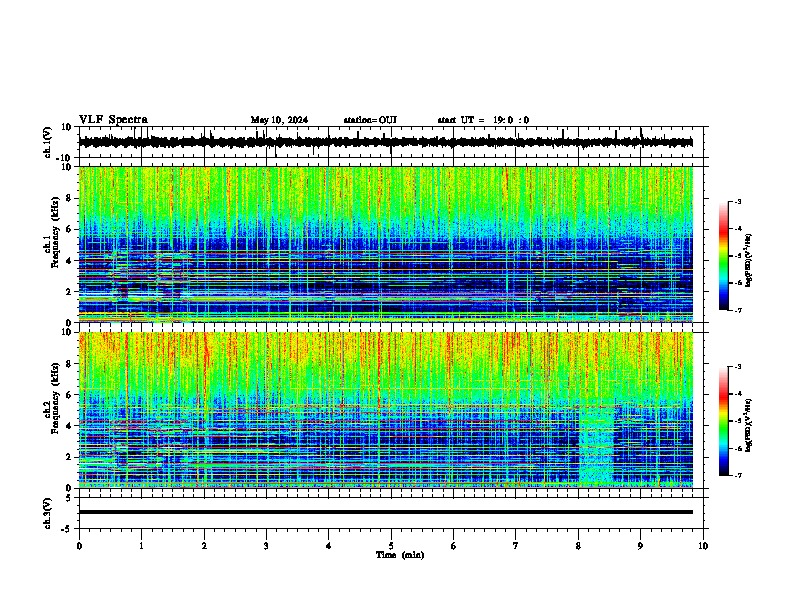
Task: Click the "4" kHz tick on ch.2 spectrogram axis
Action: pyautogui.click(x=70, y=426)
